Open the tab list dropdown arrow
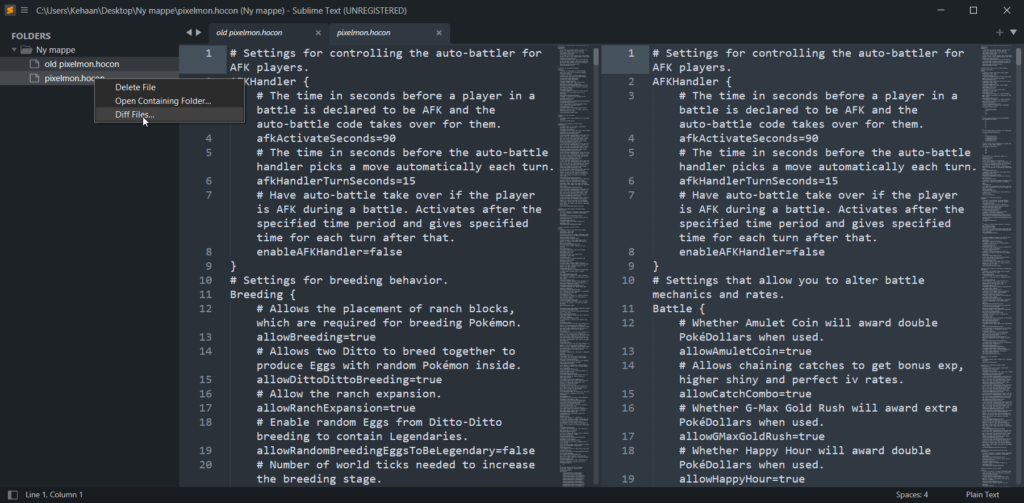Screen dimensions: 1024x503 tap(1014, 33)
